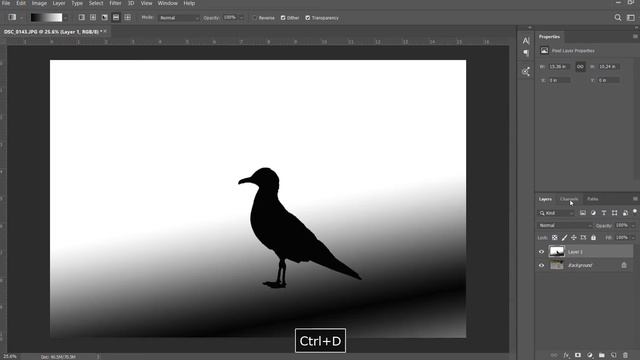Open the Layers panel flyout menu
The image size is (640, 360).
[635, 199]
